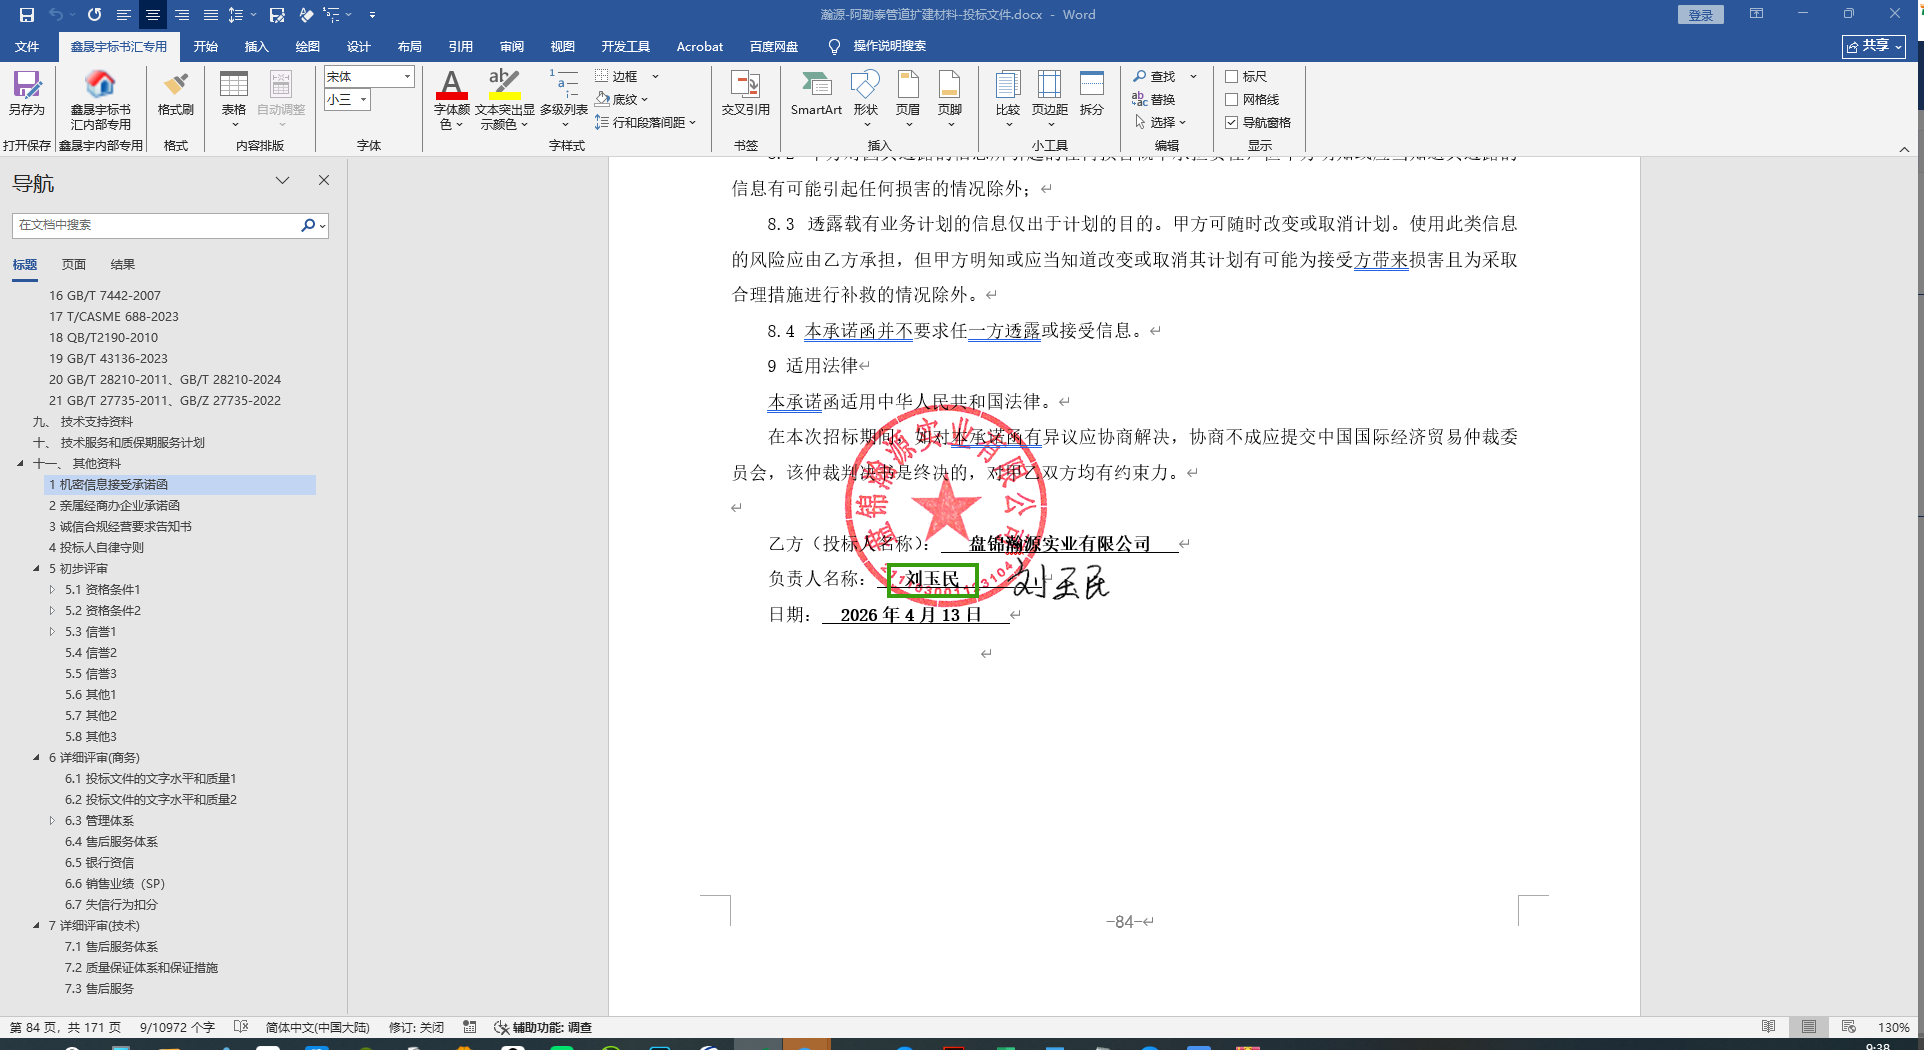The width and height of the screenshot is (1924, 1050).
Task: Click the 共享 share button
Action: tap(1874, 46)
